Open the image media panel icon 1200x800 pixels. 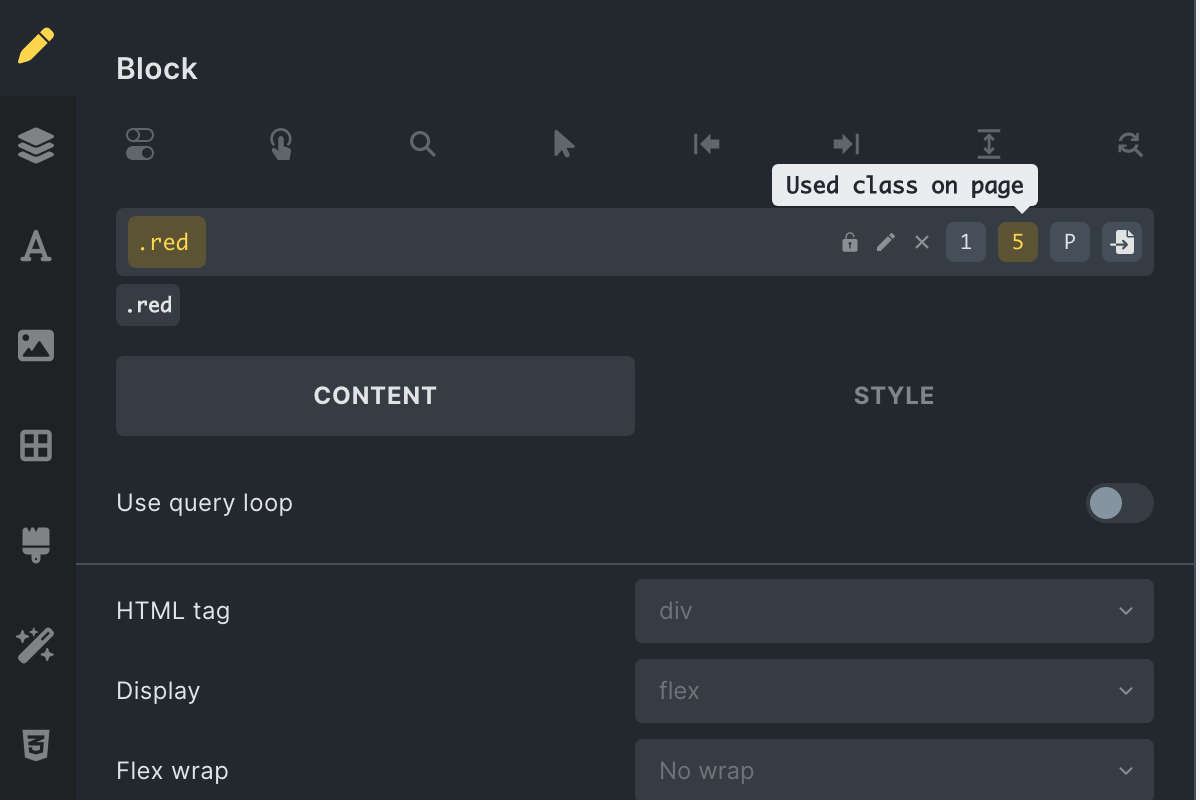[36, 345]
